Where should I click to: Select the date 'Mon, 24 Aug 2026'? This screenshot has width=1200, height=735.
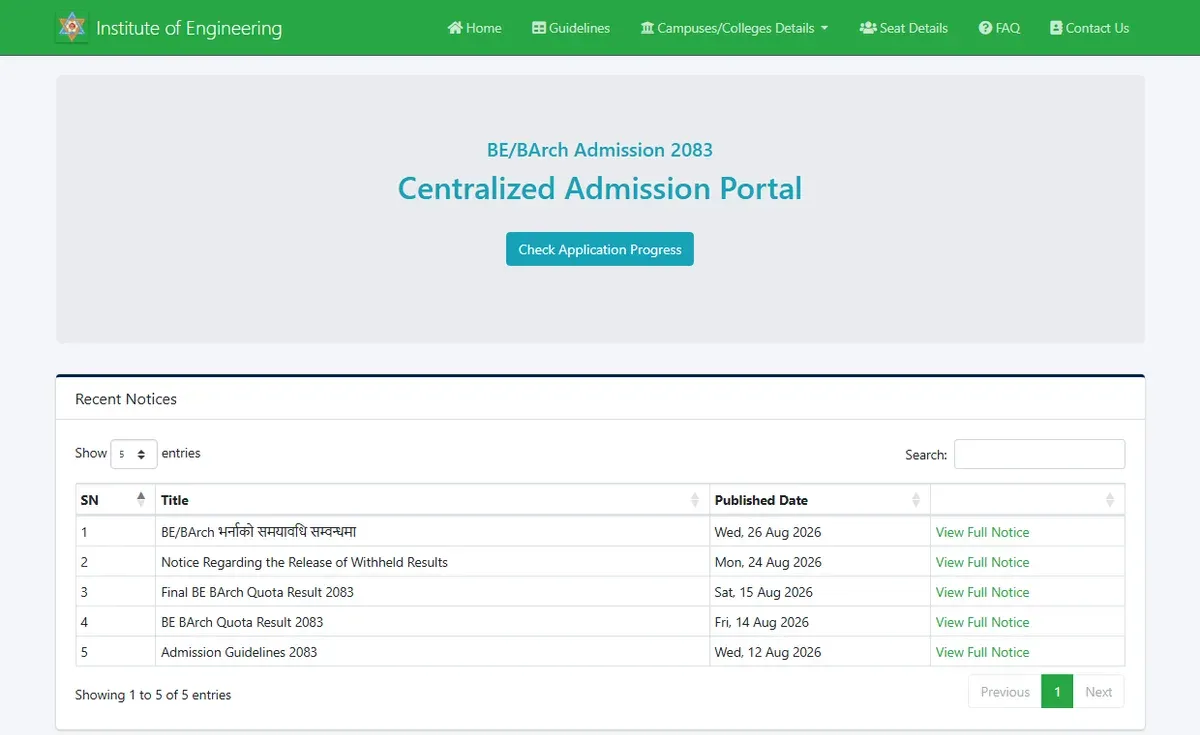(x=768, y=562)
